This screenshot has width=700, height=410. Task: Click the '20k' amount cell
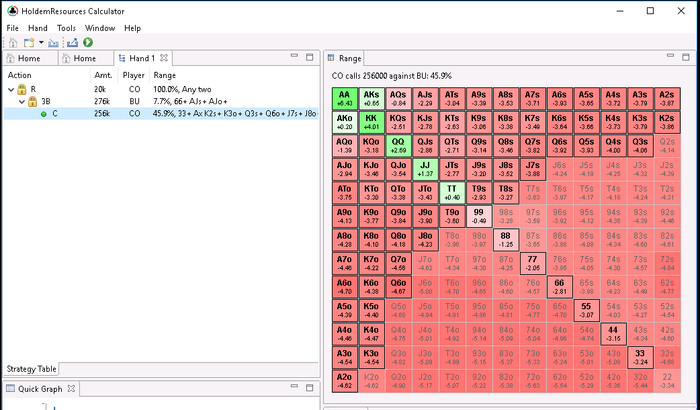click(100, 89)
